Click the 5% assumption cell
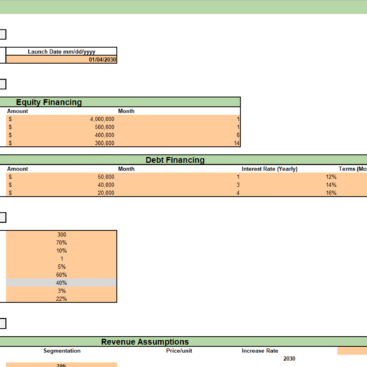 pyautogui.click(x=61, y=267)
